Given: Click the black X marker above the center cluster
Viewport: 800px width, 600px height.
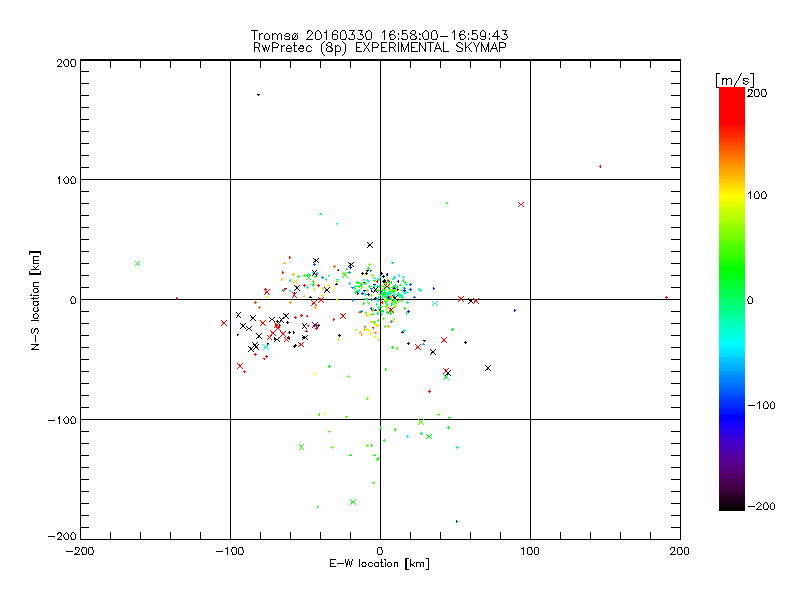Looking at the screenshot, I should point(370,245).
